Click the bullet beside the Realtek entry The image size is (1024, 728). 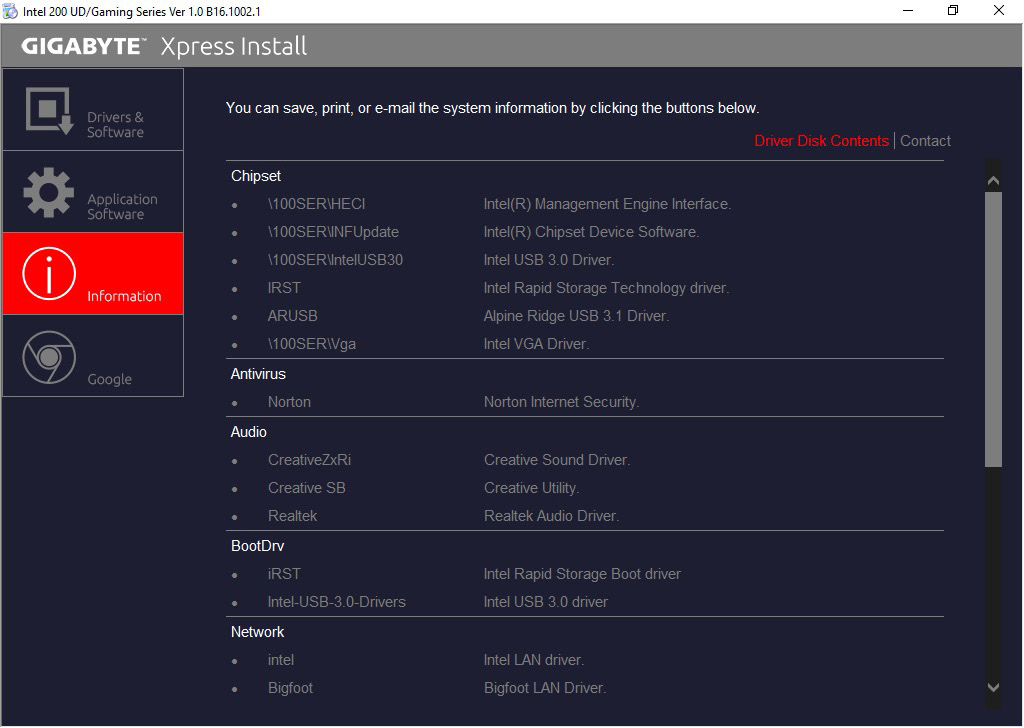[237, 516]
